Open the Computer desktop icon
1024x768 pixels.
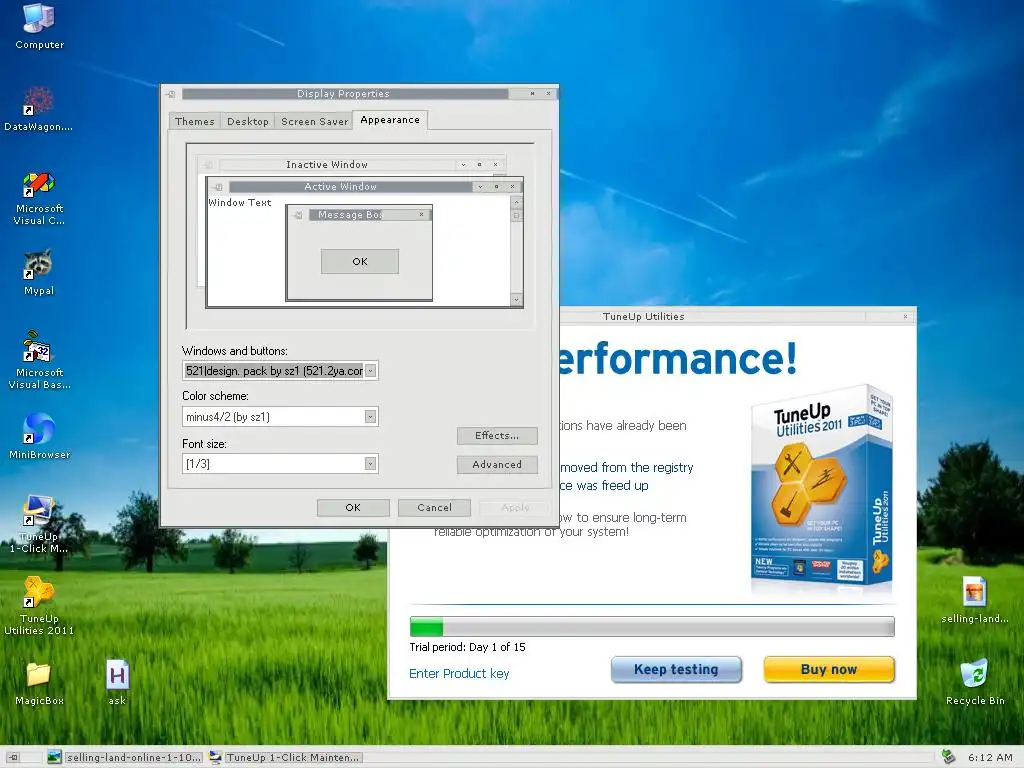pyautogui.click(x=39, y=26)
